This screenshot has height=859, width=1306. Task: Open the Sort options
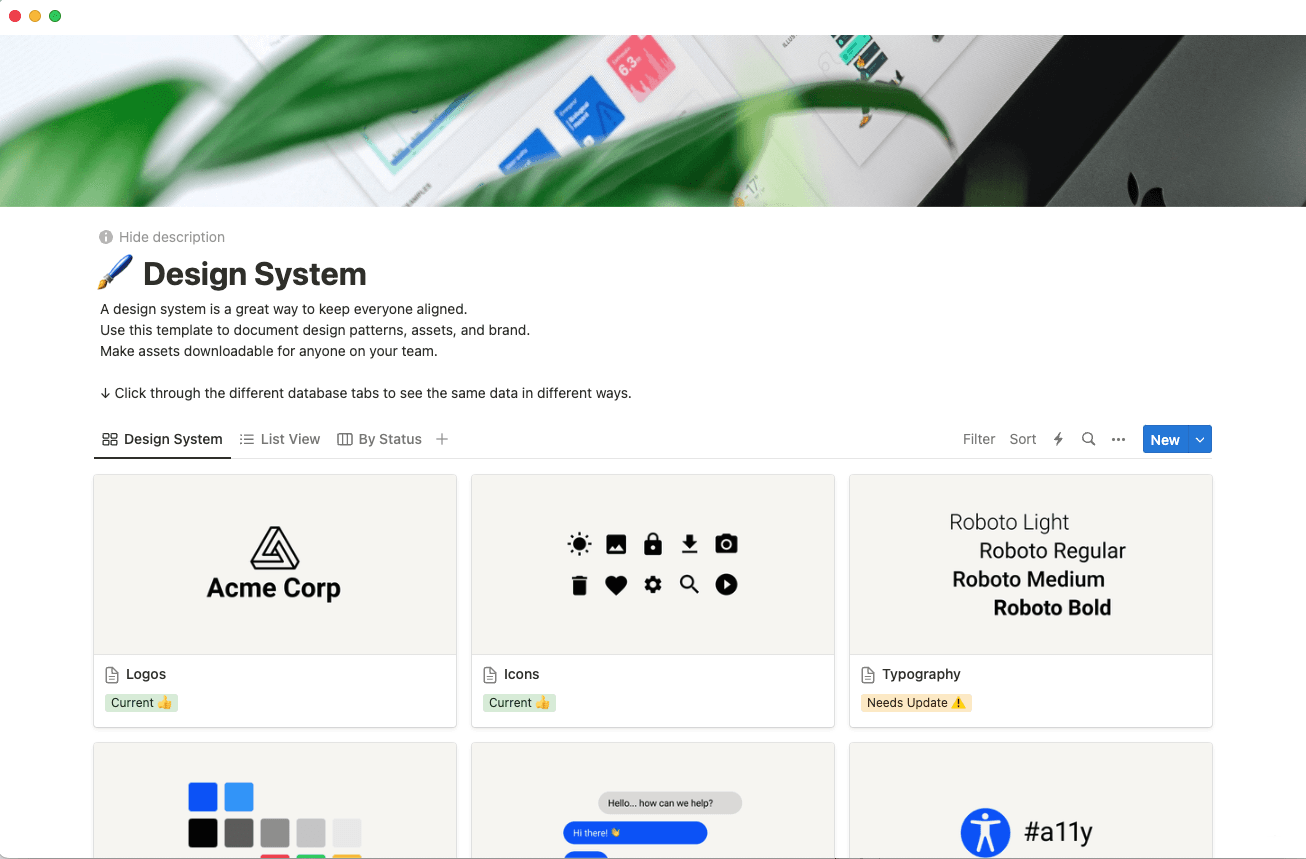(x=1022, y=439)
